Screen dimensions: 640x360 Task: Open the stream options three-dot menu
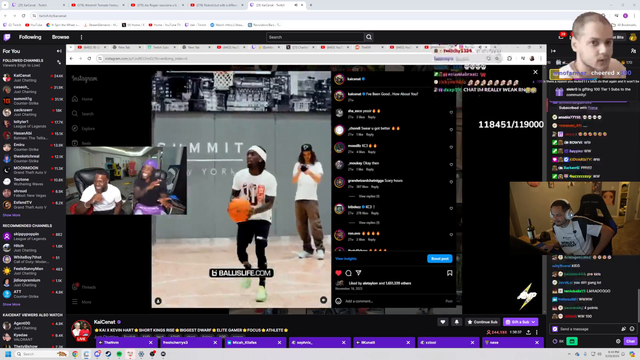tap(537, 332)
